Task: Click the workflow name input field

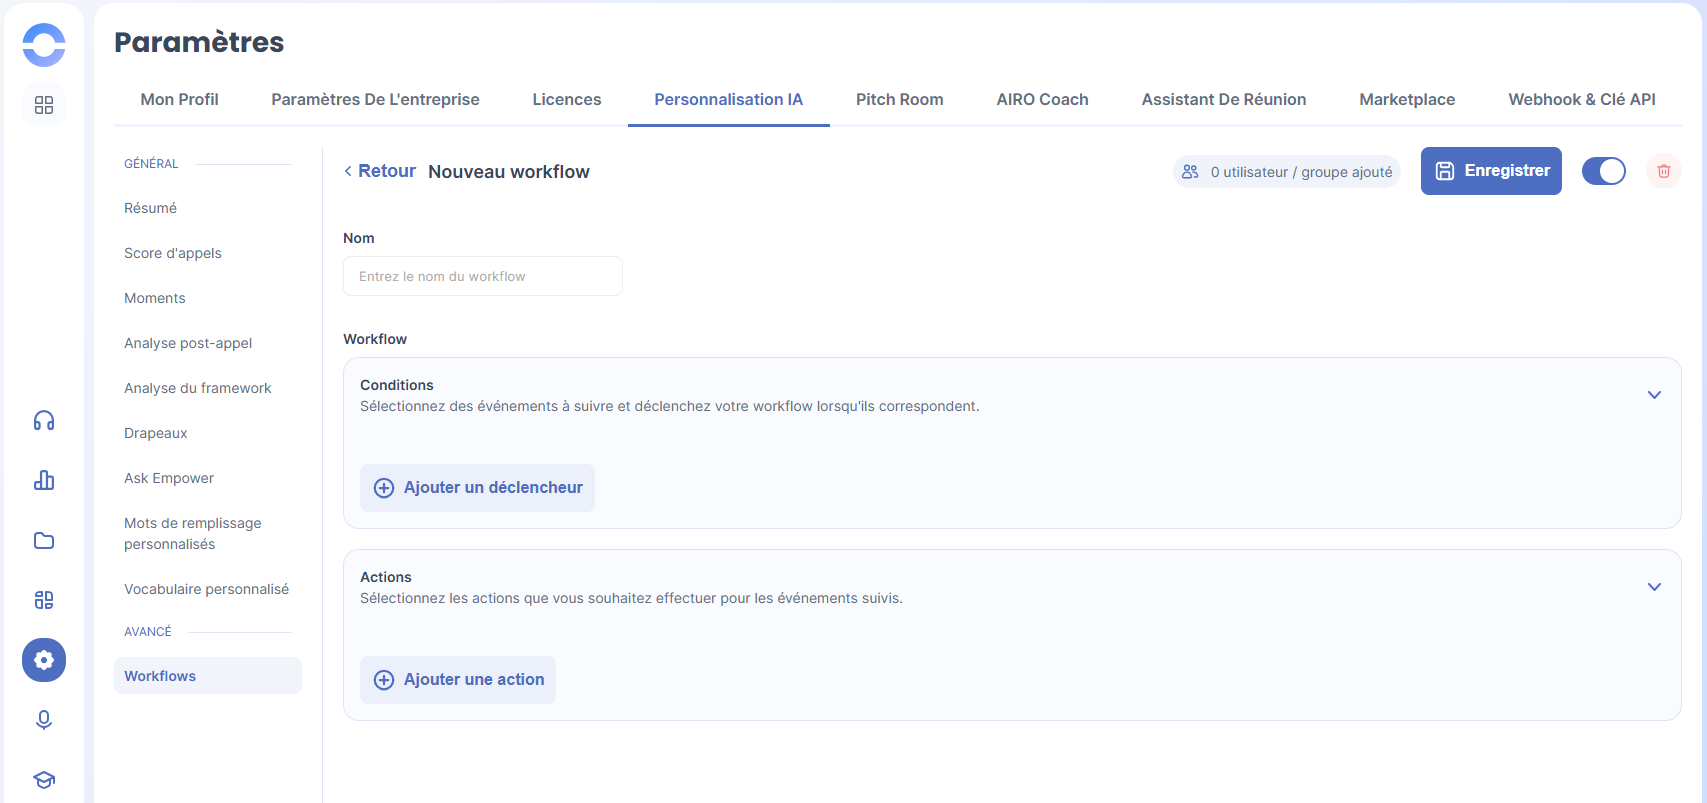Action: coord(482,276)
